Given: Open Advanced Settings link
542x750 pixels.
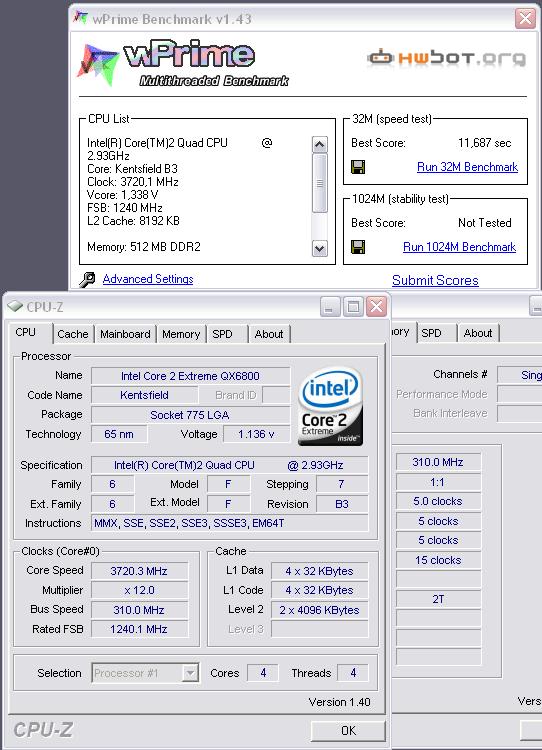Looking at the screenshot, I should point(148,279).
